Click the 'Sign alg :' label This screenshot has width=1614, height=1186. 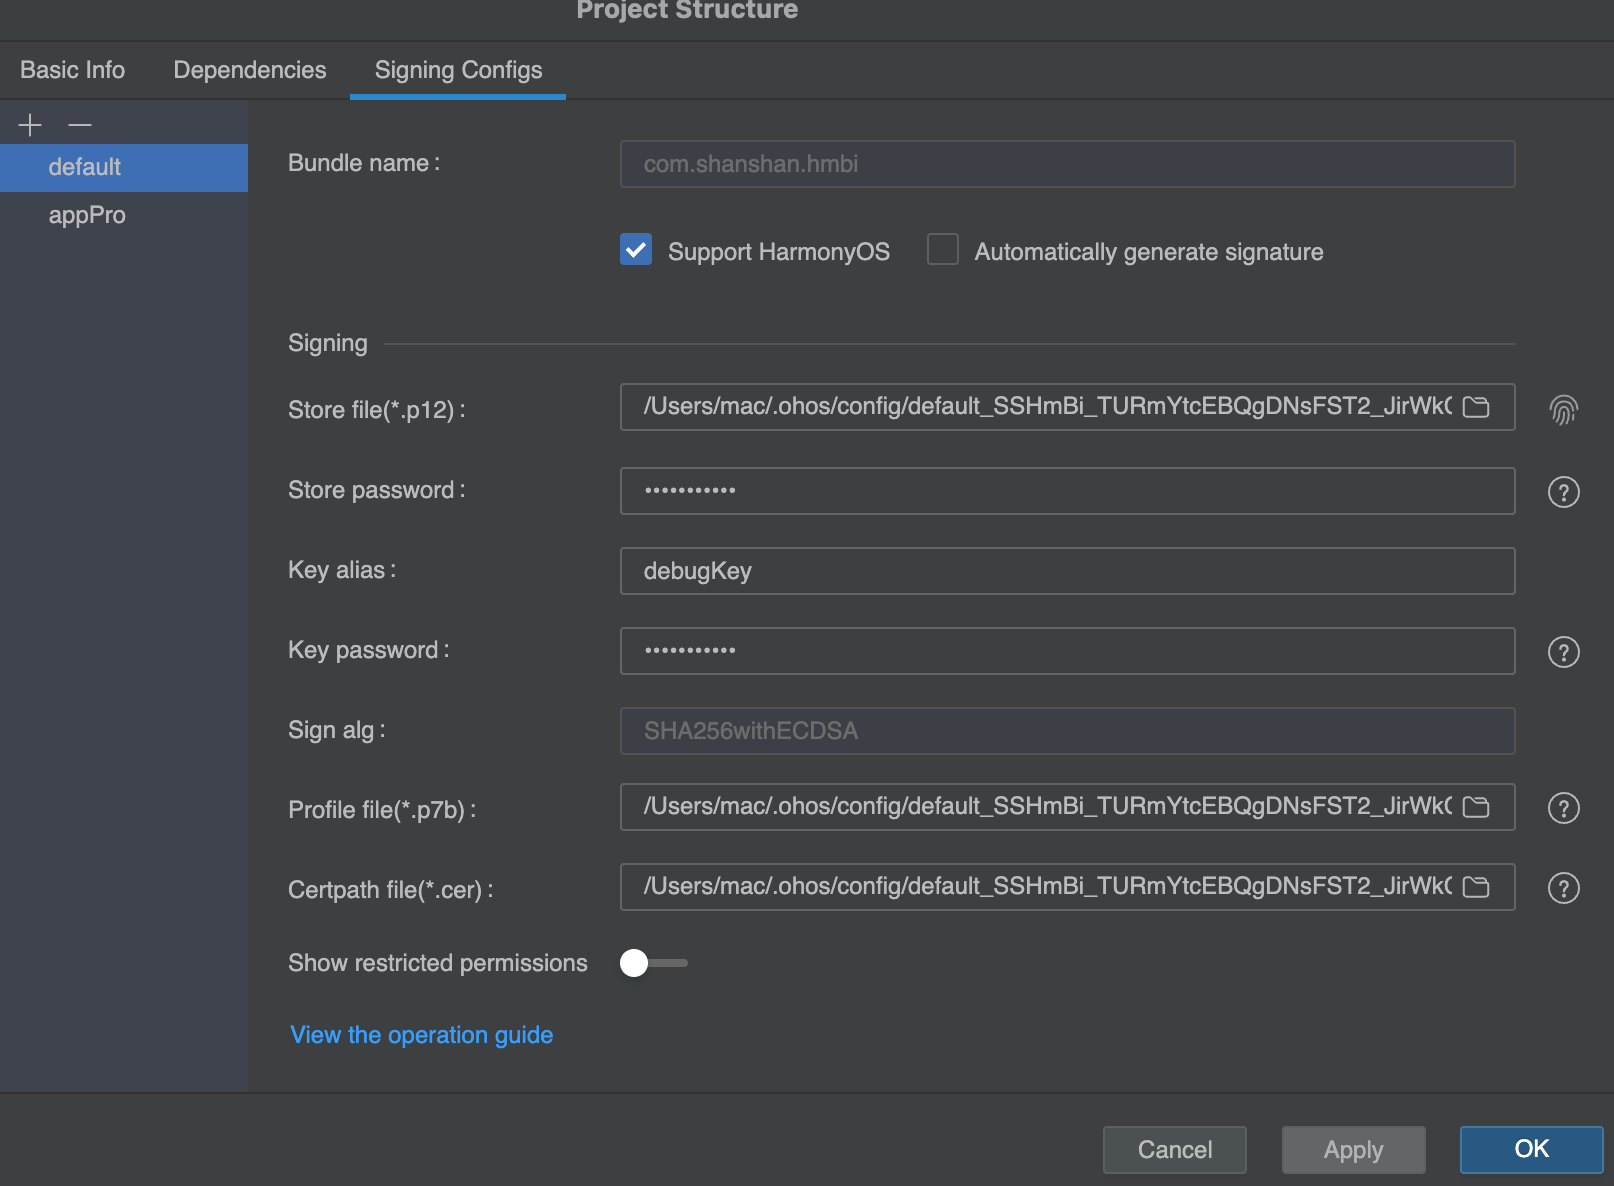(x=337, y=730)
